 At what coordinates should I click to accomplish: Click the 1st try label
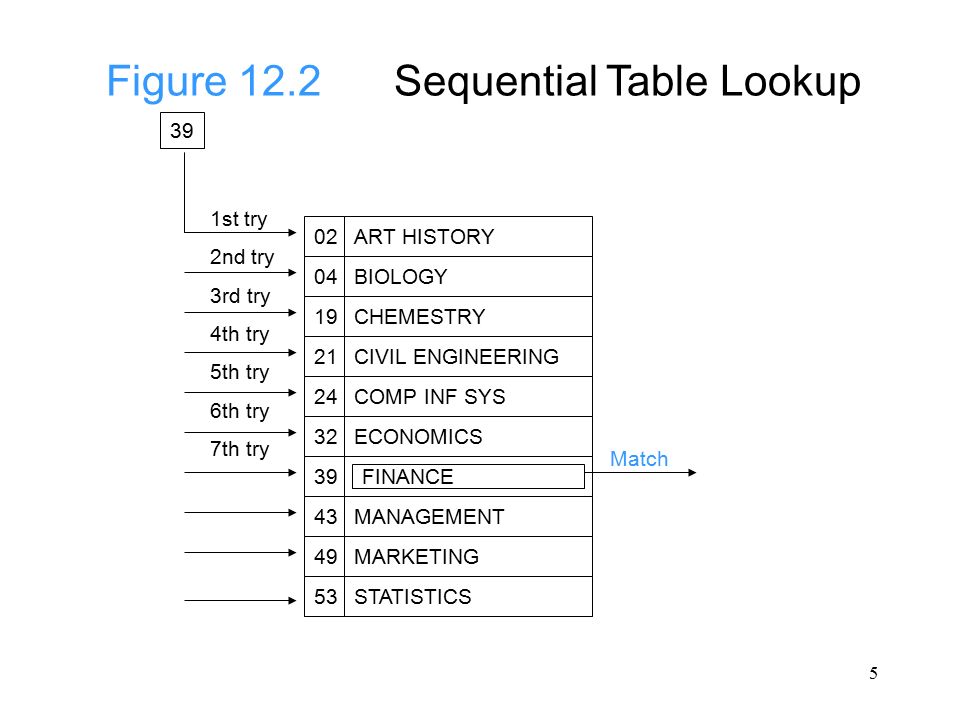point(239,219)
